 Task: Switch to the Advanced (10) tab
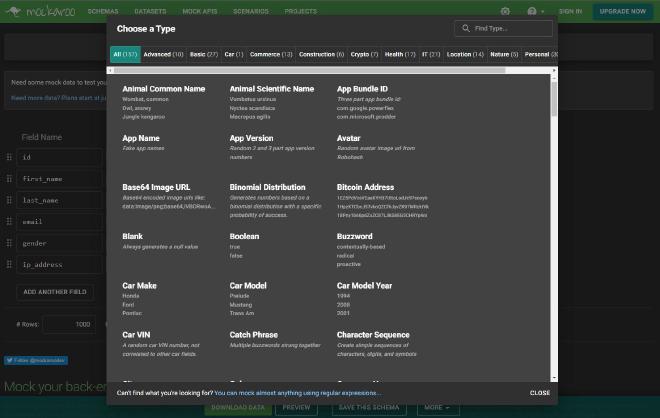[x=163, y=54]
